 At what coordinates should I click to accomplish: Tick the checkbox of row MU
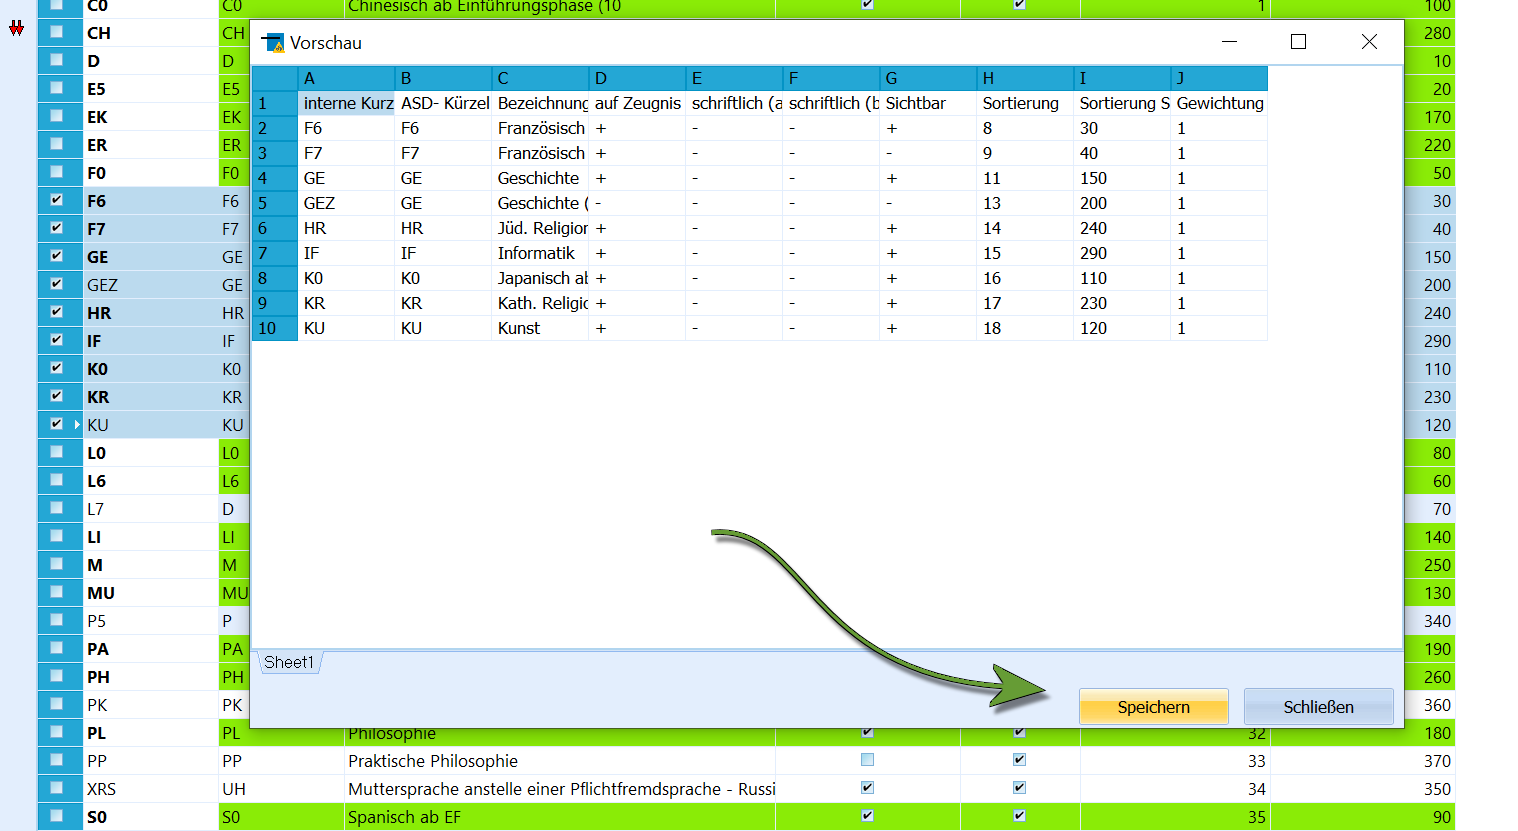click(57, 592)
